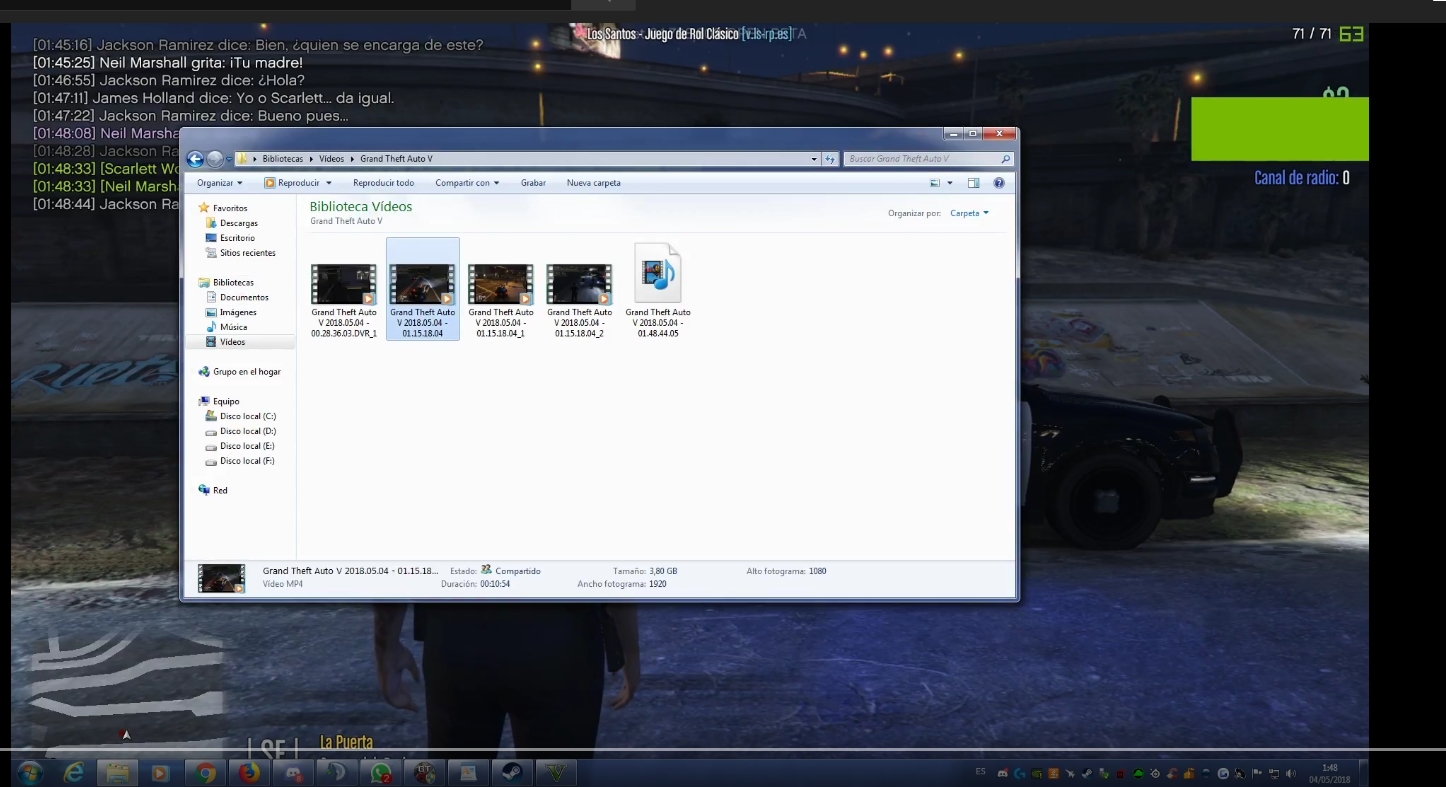Screen dimensions: 1446x787
Task: Open Google Chrome from the taskbar
Action: coord(206,773)
